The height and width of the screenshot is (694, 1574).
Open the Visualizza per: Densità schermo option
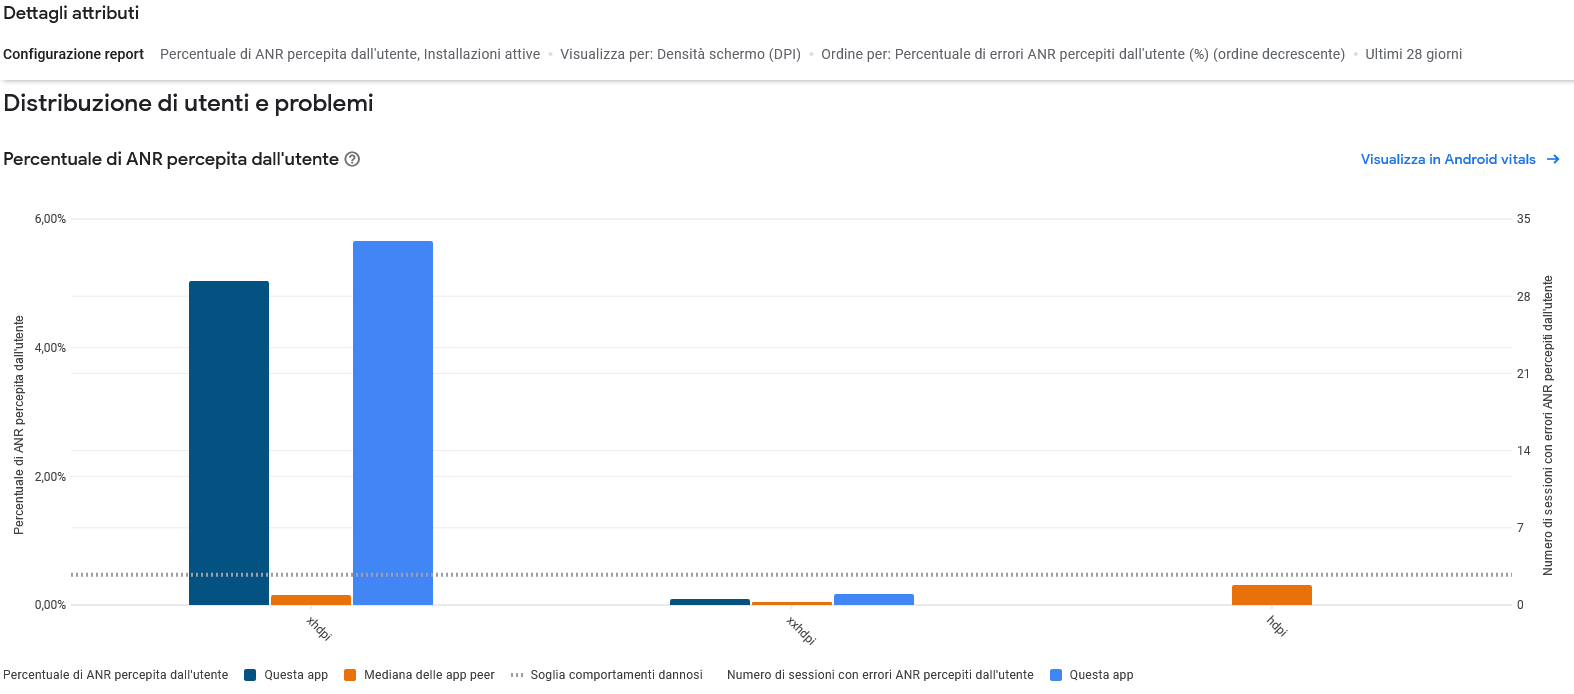click(680, 54)
